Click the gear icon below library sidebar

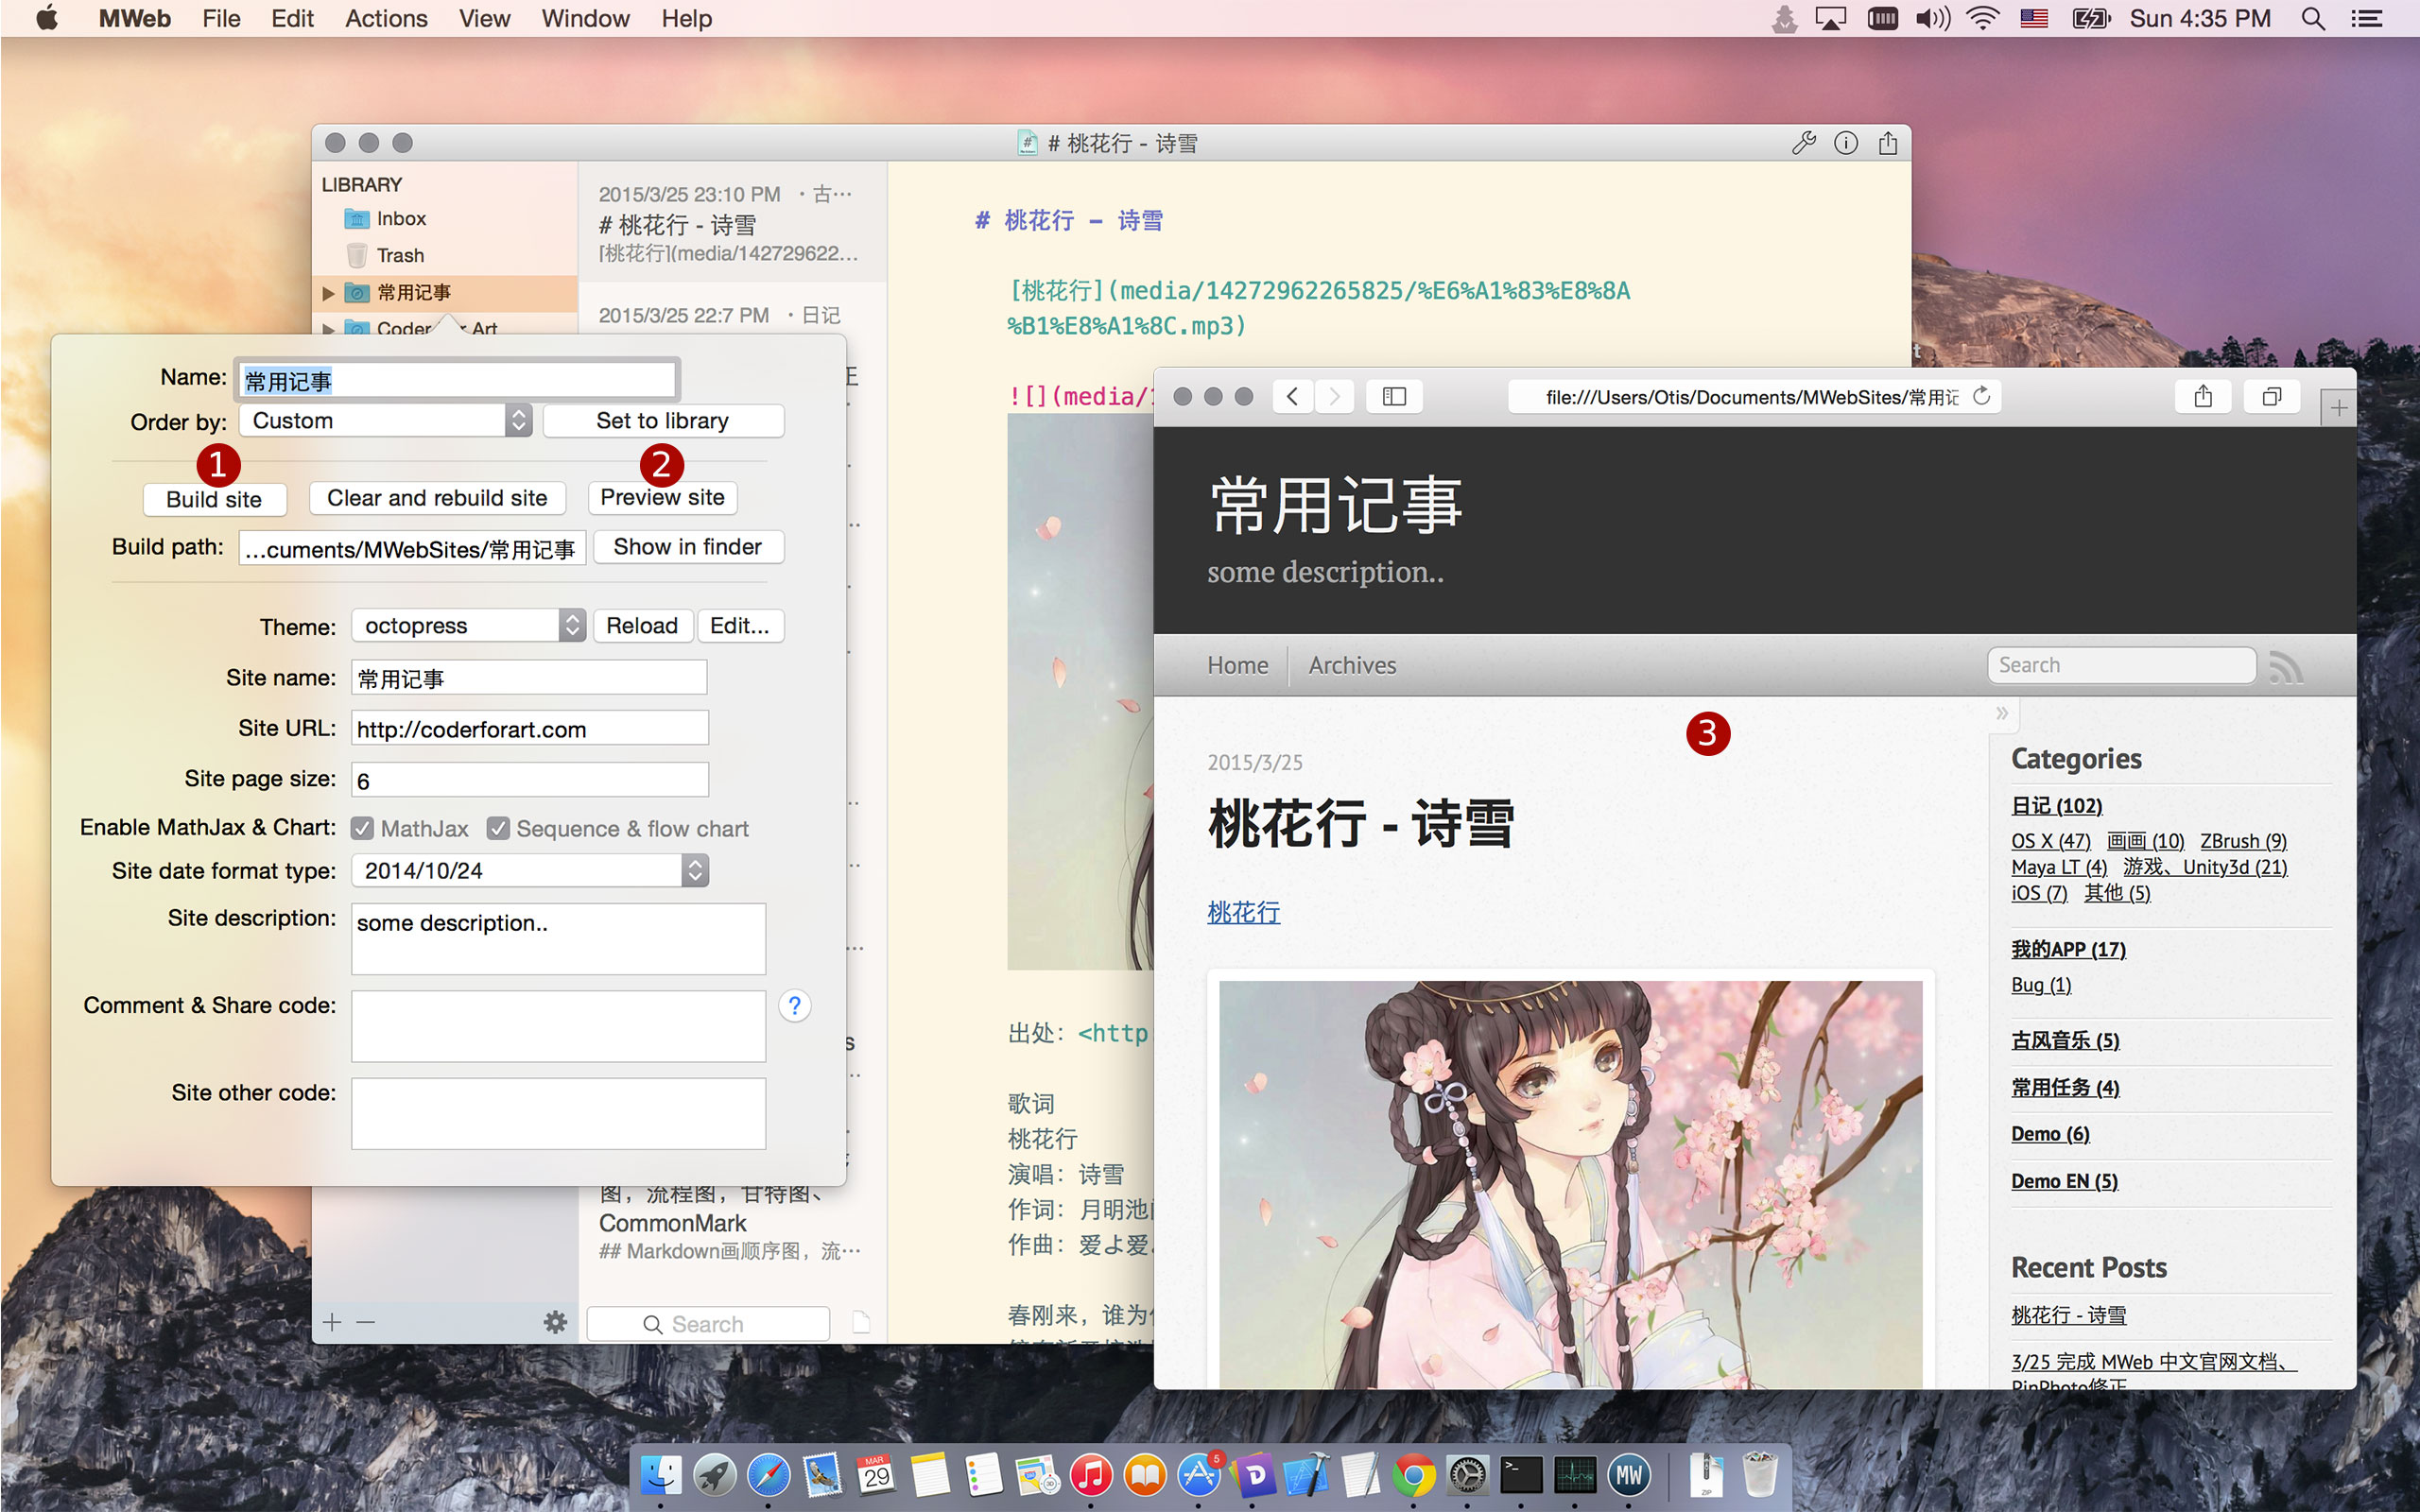pyautogui.click(x=555, y=1322)
